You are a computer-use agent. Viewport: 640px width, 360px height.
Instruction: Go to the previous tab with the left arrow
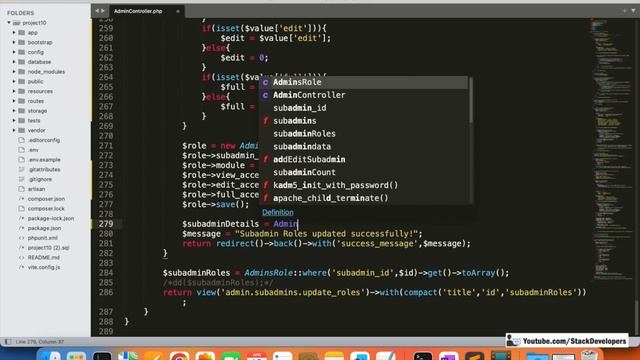(97, 11)
